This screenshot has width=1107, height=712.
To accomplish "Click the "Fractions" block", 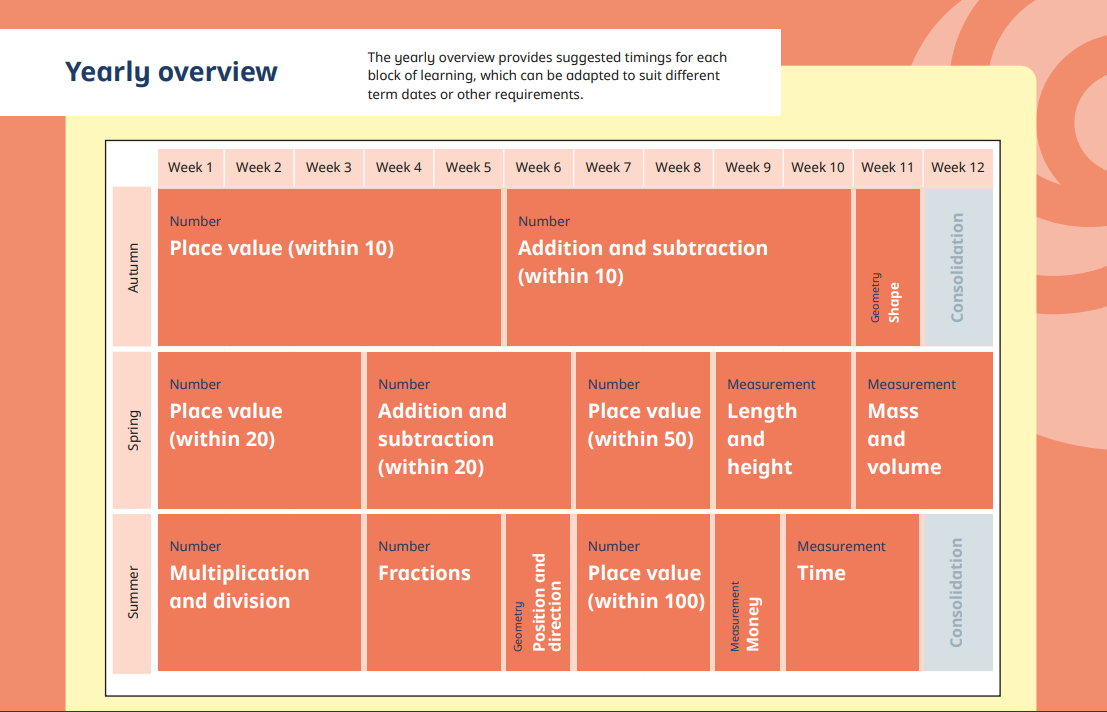I will tap(433, 592).
